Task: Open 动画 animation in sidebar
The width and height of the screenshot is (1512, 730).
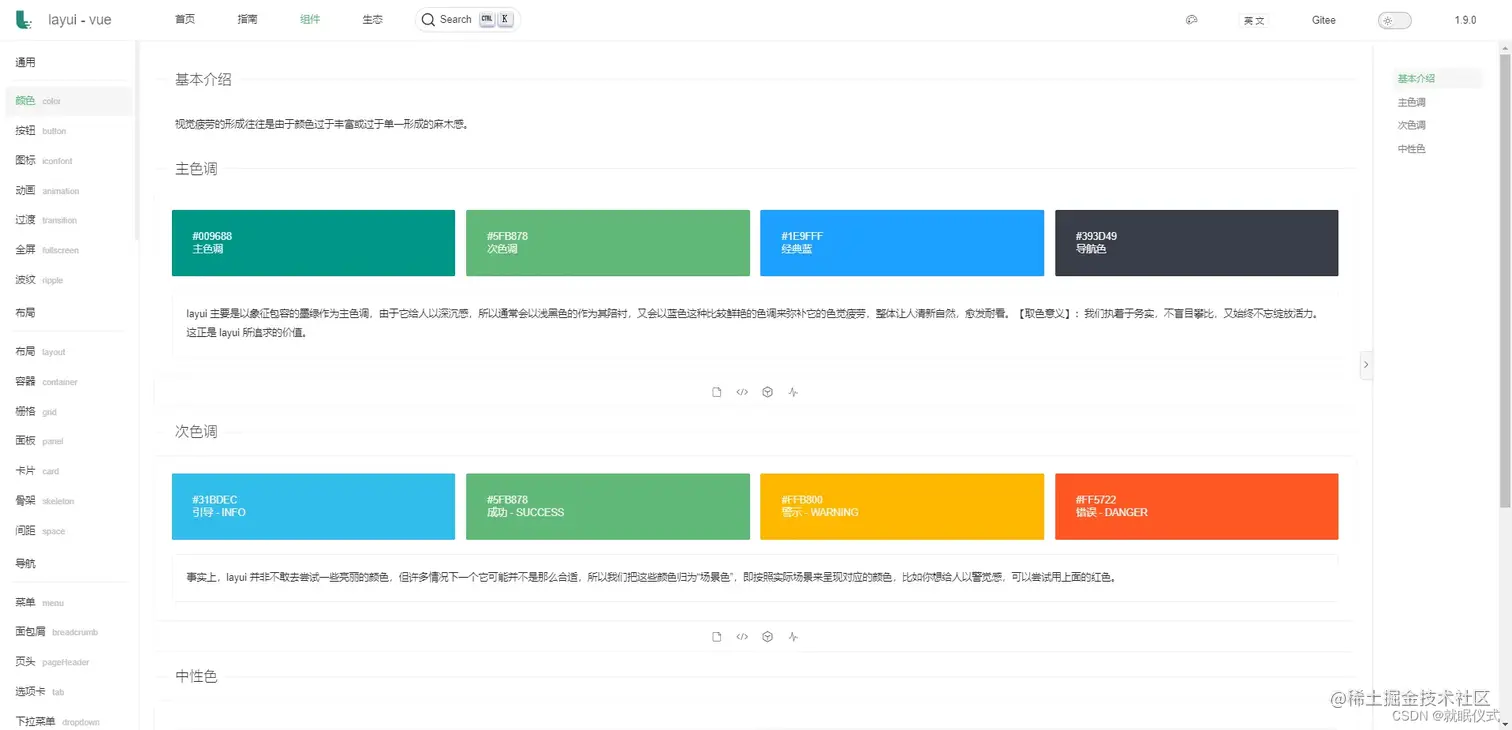Action: click(x=68, y=191)
